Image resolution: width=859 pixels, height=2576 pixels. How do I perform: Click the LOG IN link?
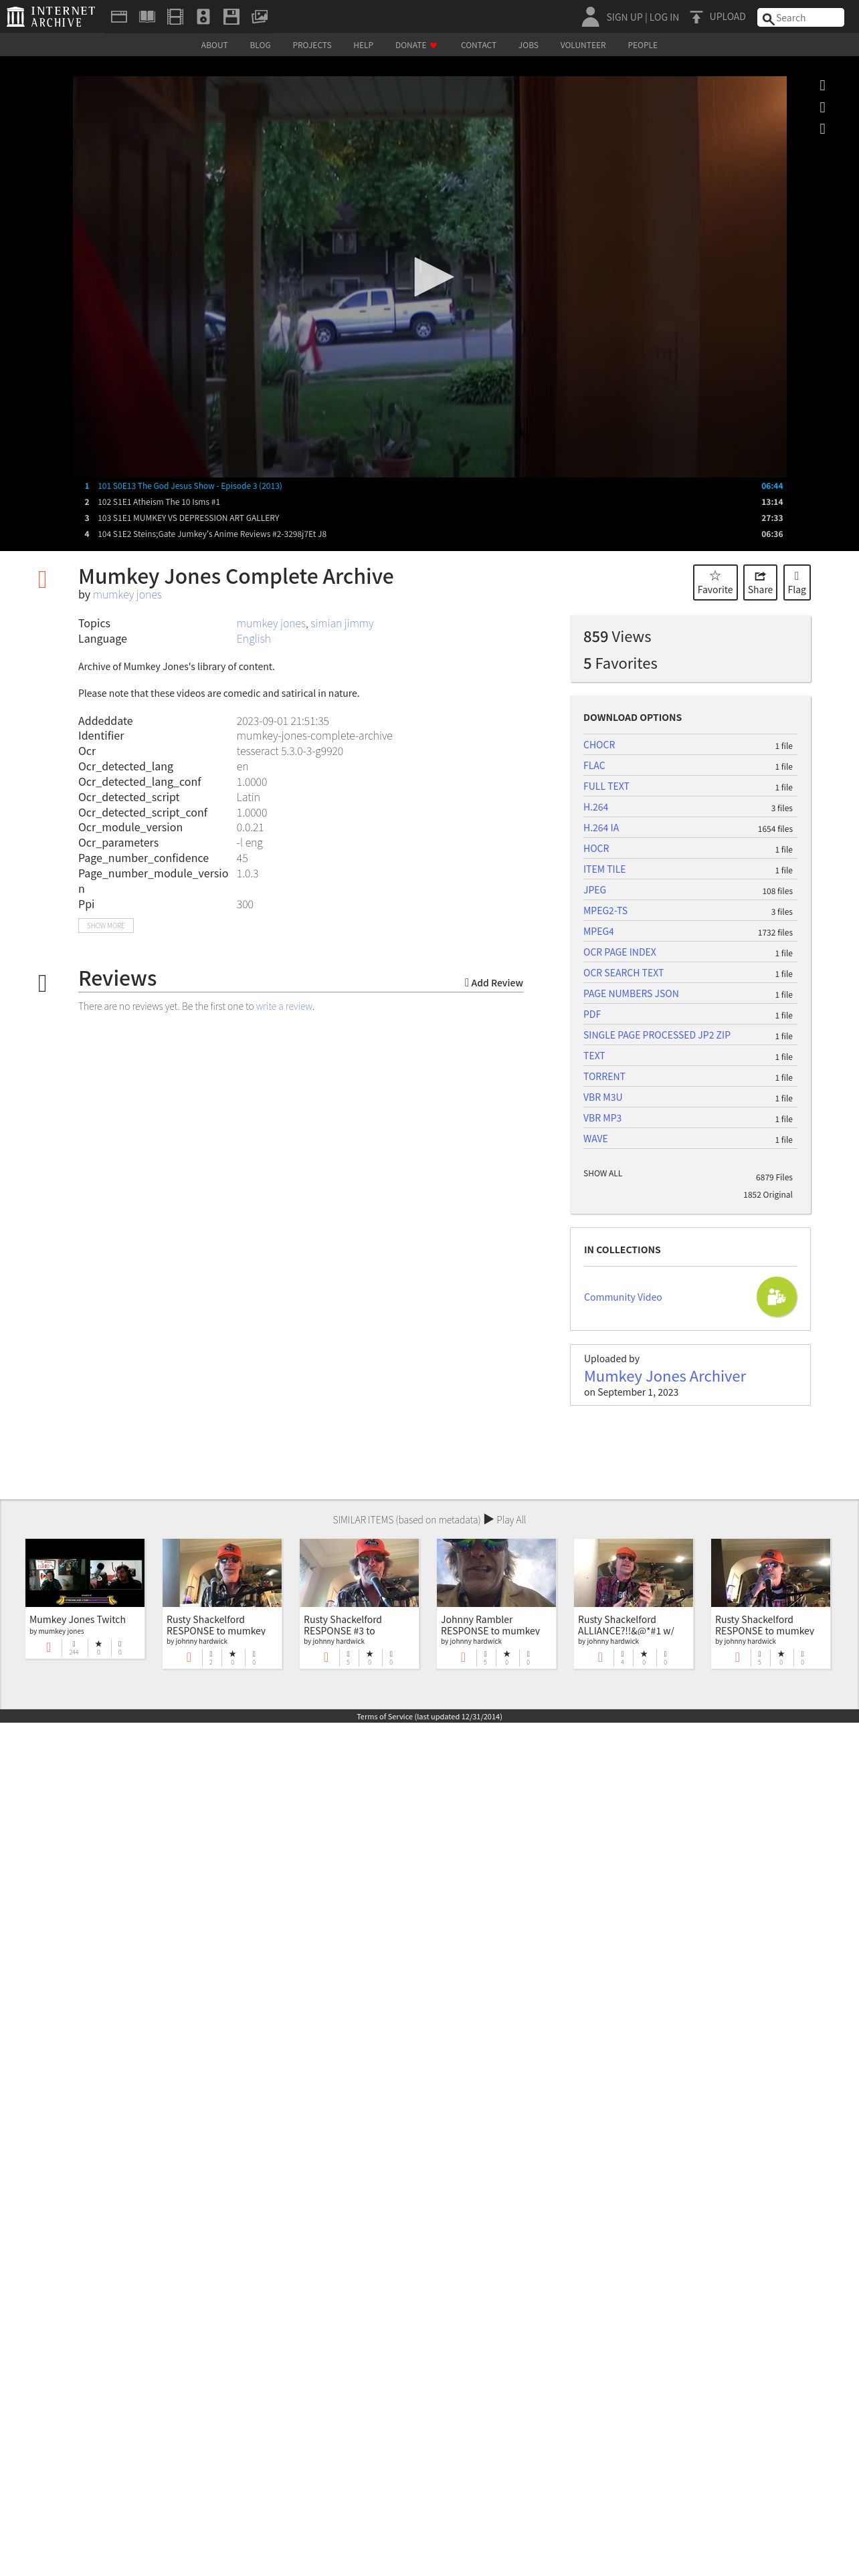coord(664,17)
